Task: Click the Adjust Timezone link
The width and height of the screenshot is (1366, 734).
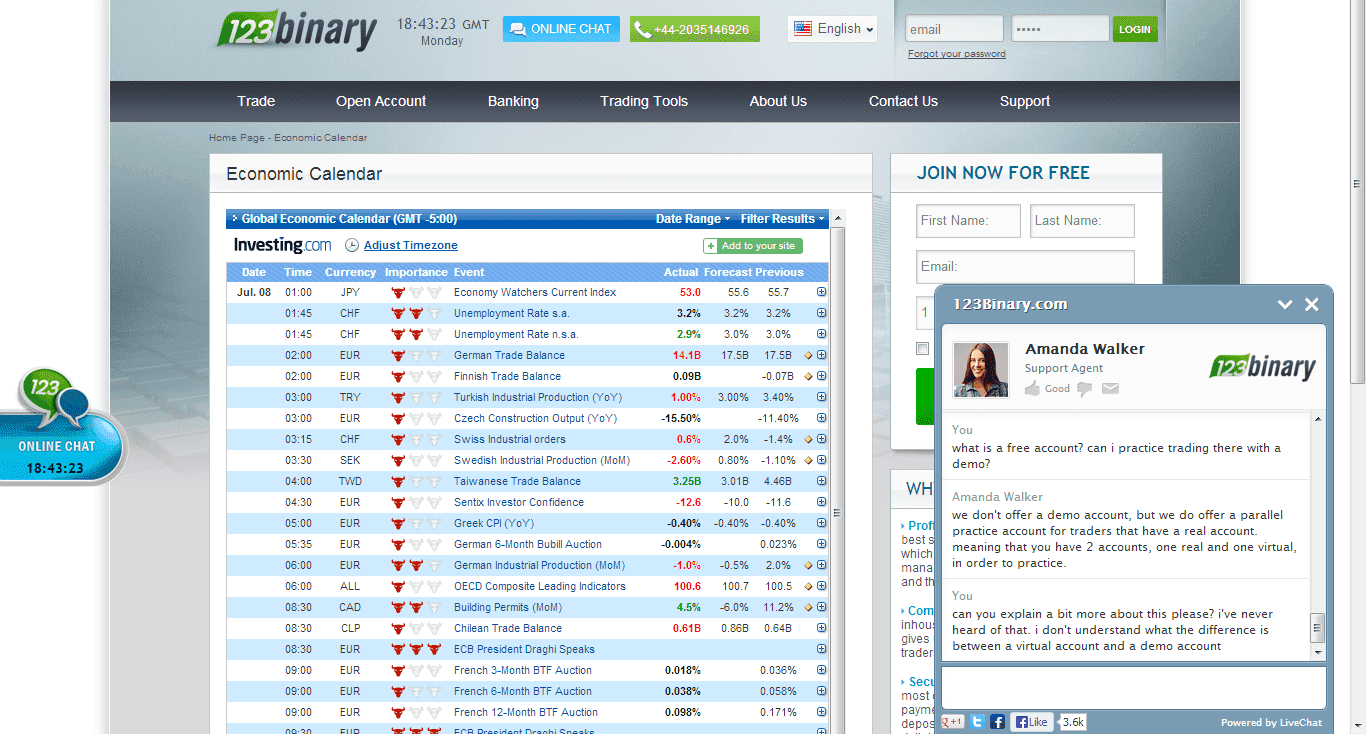Action: [x=411, y=245]
